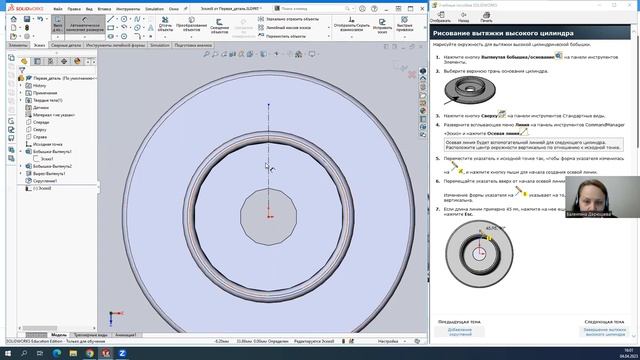Click the traffic-light Rebuild icon
Viewport: 640px width, 360px height.
coord(27,28)
